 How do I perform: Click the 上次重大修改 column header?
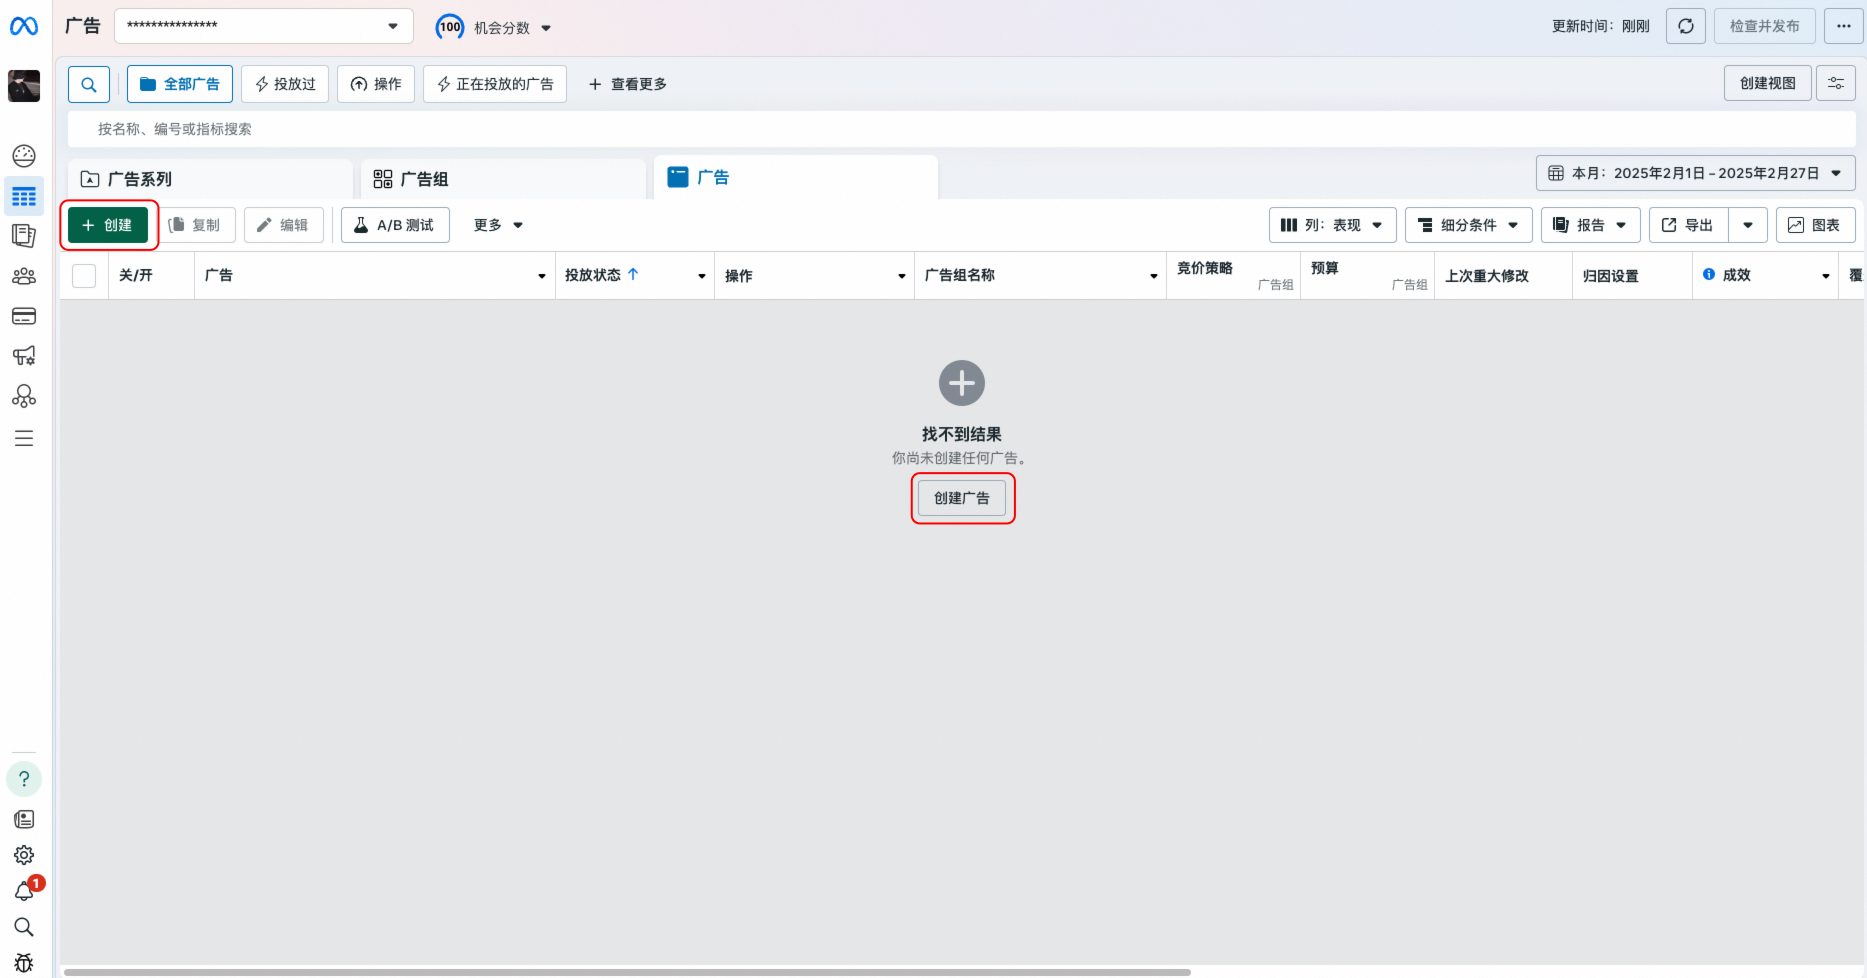pyautogui.click(x=1487, y=276)
